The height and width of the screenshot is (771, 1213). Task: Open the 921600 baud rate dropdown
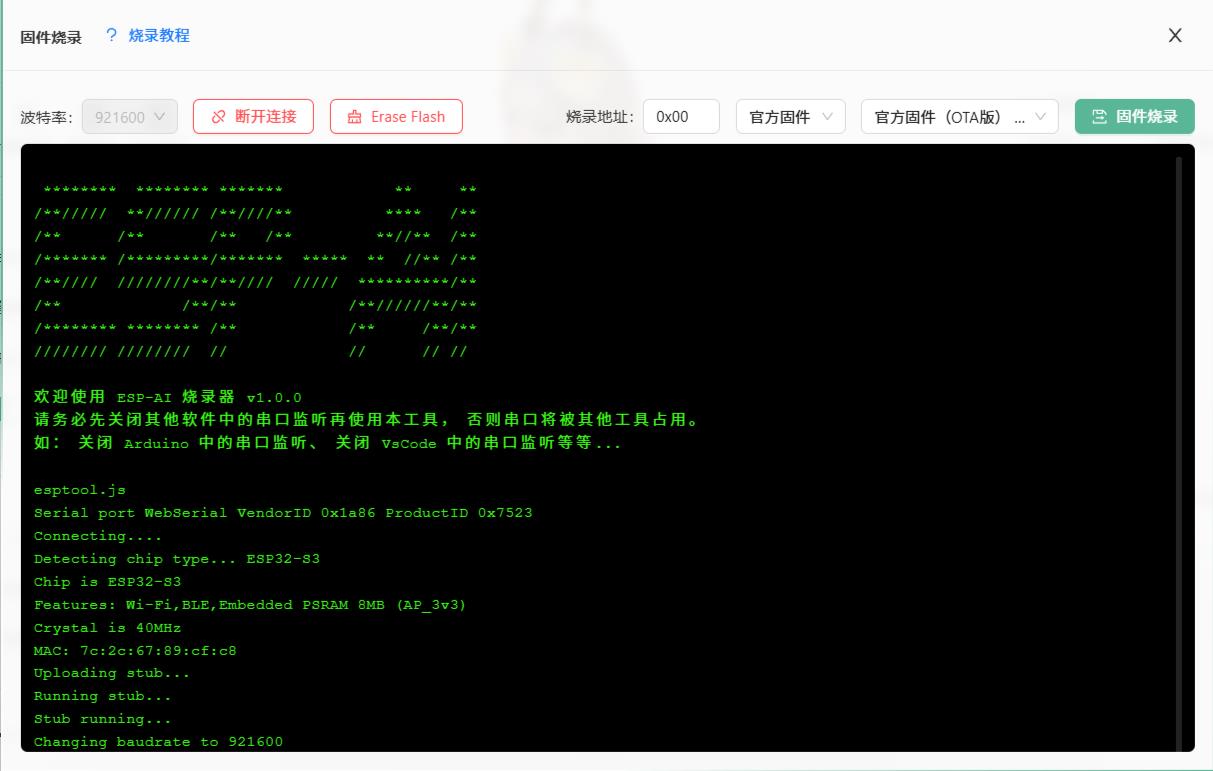tap(130, 117)
